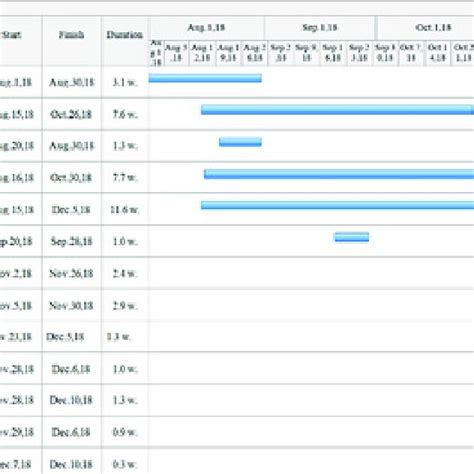This screenshot has width=474, height=474.
Task: Select the Aug 1,18 month header
Action: coord(206,28)
